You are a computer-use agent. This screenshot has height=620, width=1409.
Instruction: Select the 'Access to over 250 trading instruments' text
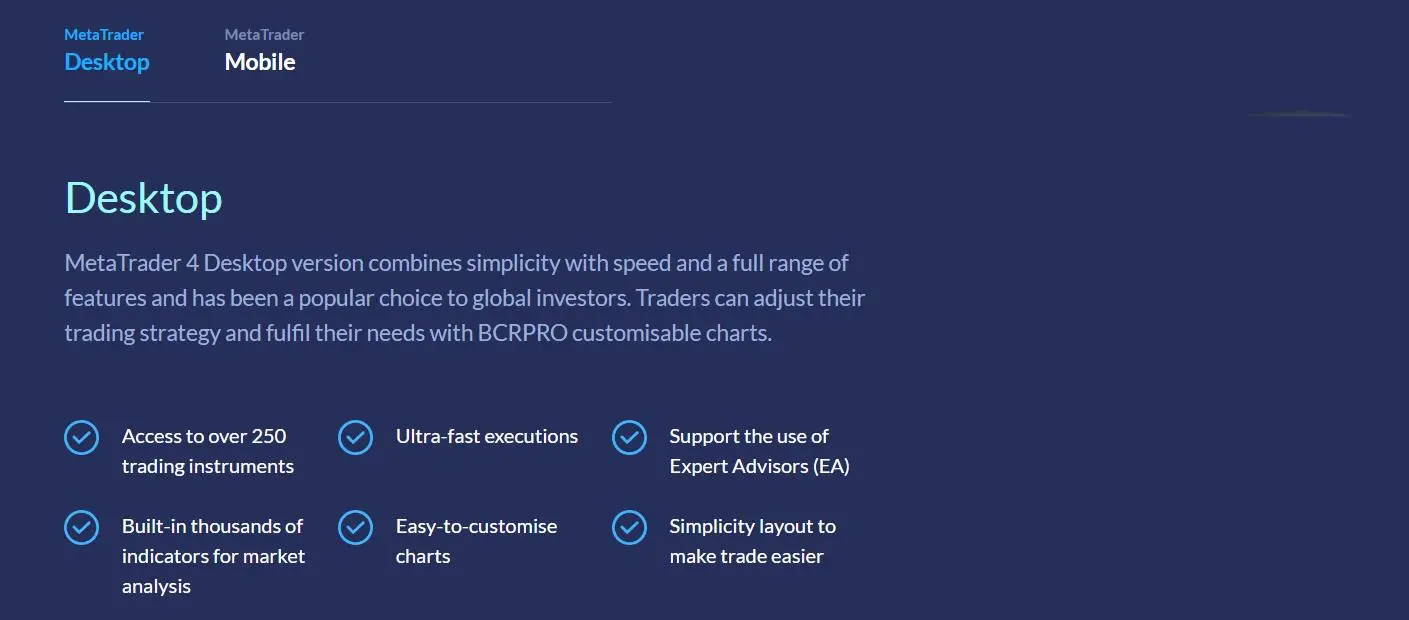pyautogui.click(x=208, y=451)
